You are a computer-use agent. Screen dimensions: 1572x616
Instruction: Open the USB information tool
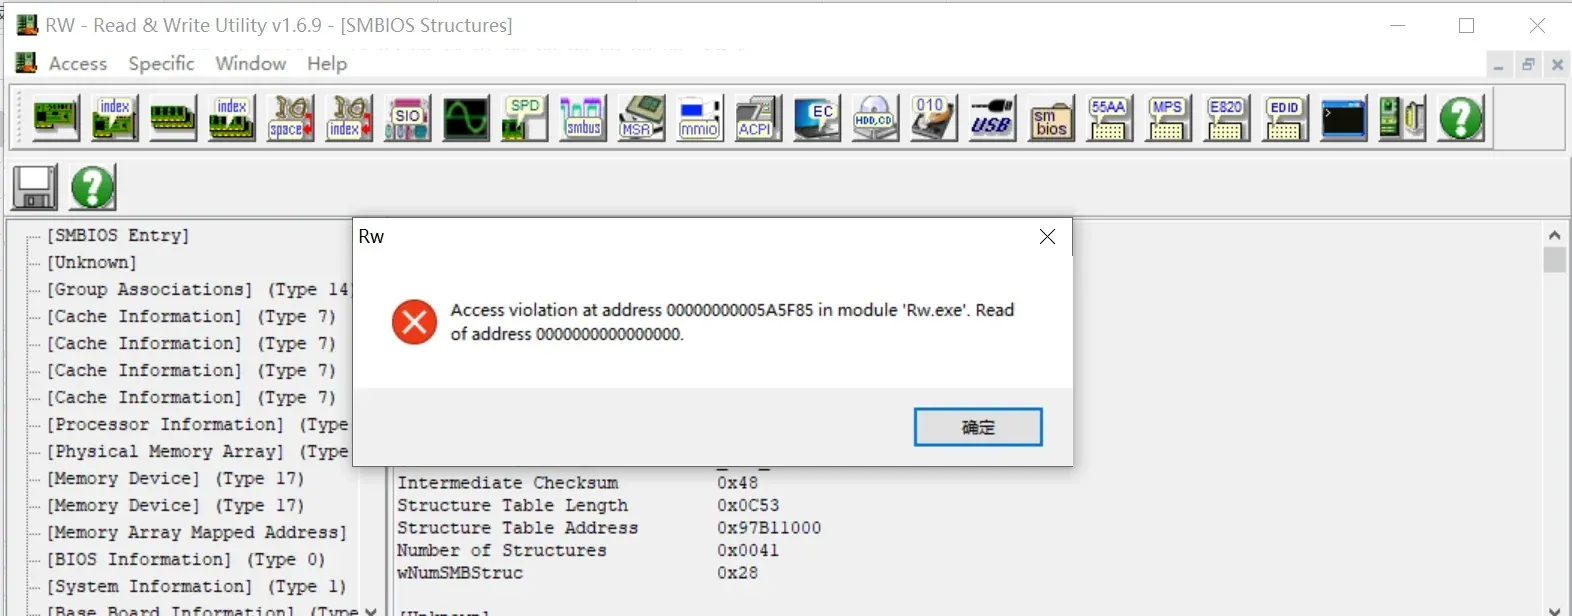[992, 118]
